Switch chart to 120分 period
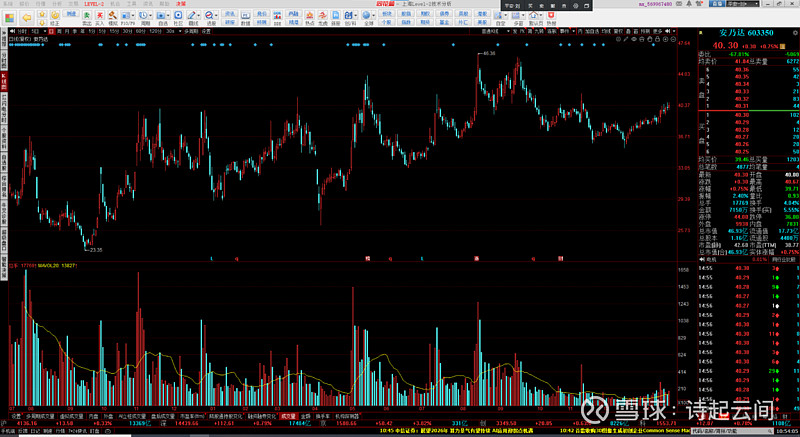This screenshot has height=437, width=800. click(x=155, y=31)
